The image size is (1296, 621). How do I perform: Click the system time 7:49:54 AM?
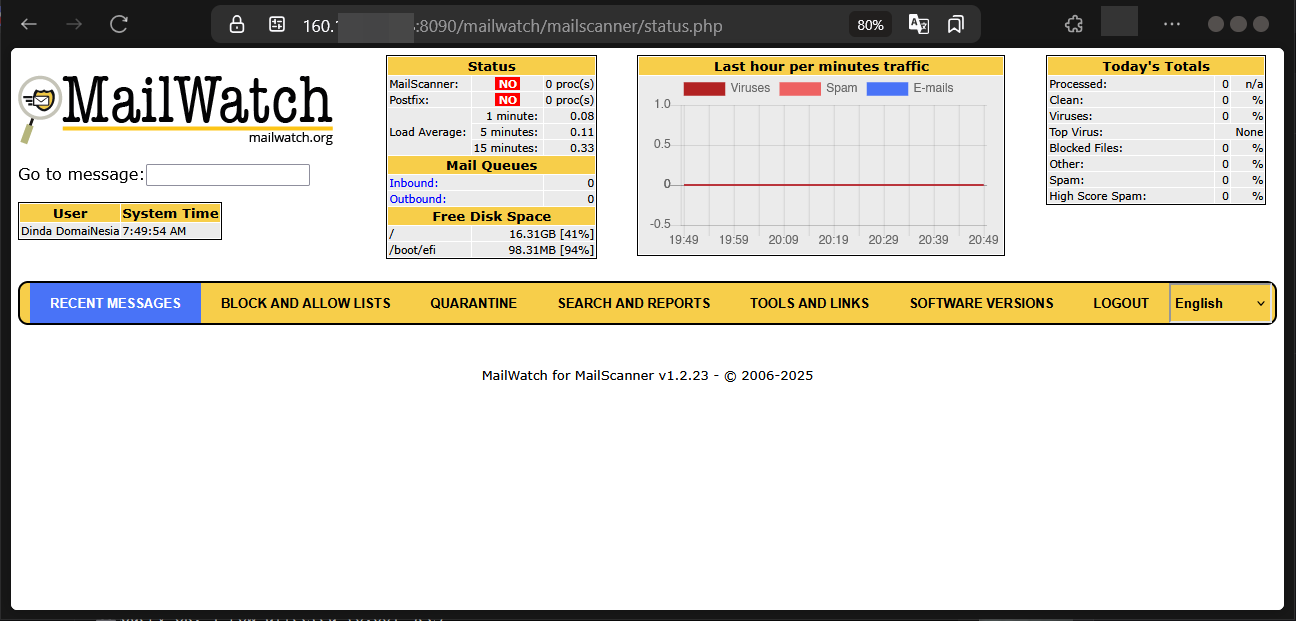tap(154, 231)
